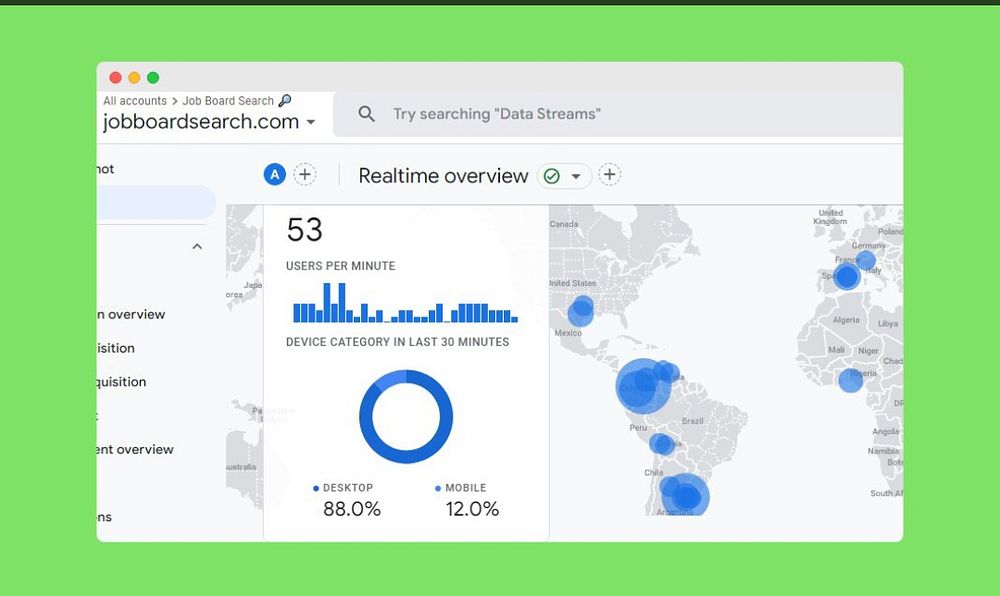Click the Desktop legend entry
1000x596 pixels.
click(343, 488)
